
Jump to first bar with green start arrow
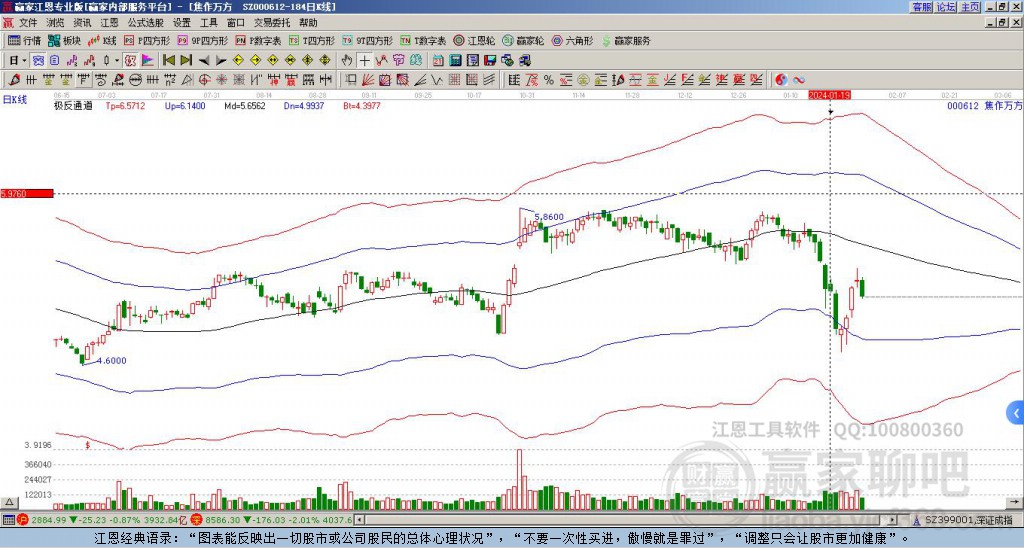pyautogui.click(x=168, y=60)
